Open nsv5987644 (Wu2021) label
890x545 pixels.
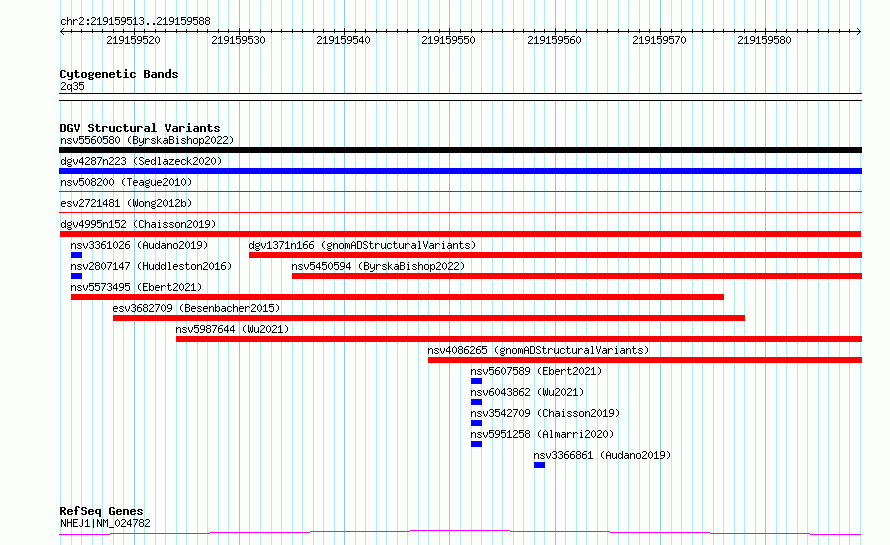232,329
